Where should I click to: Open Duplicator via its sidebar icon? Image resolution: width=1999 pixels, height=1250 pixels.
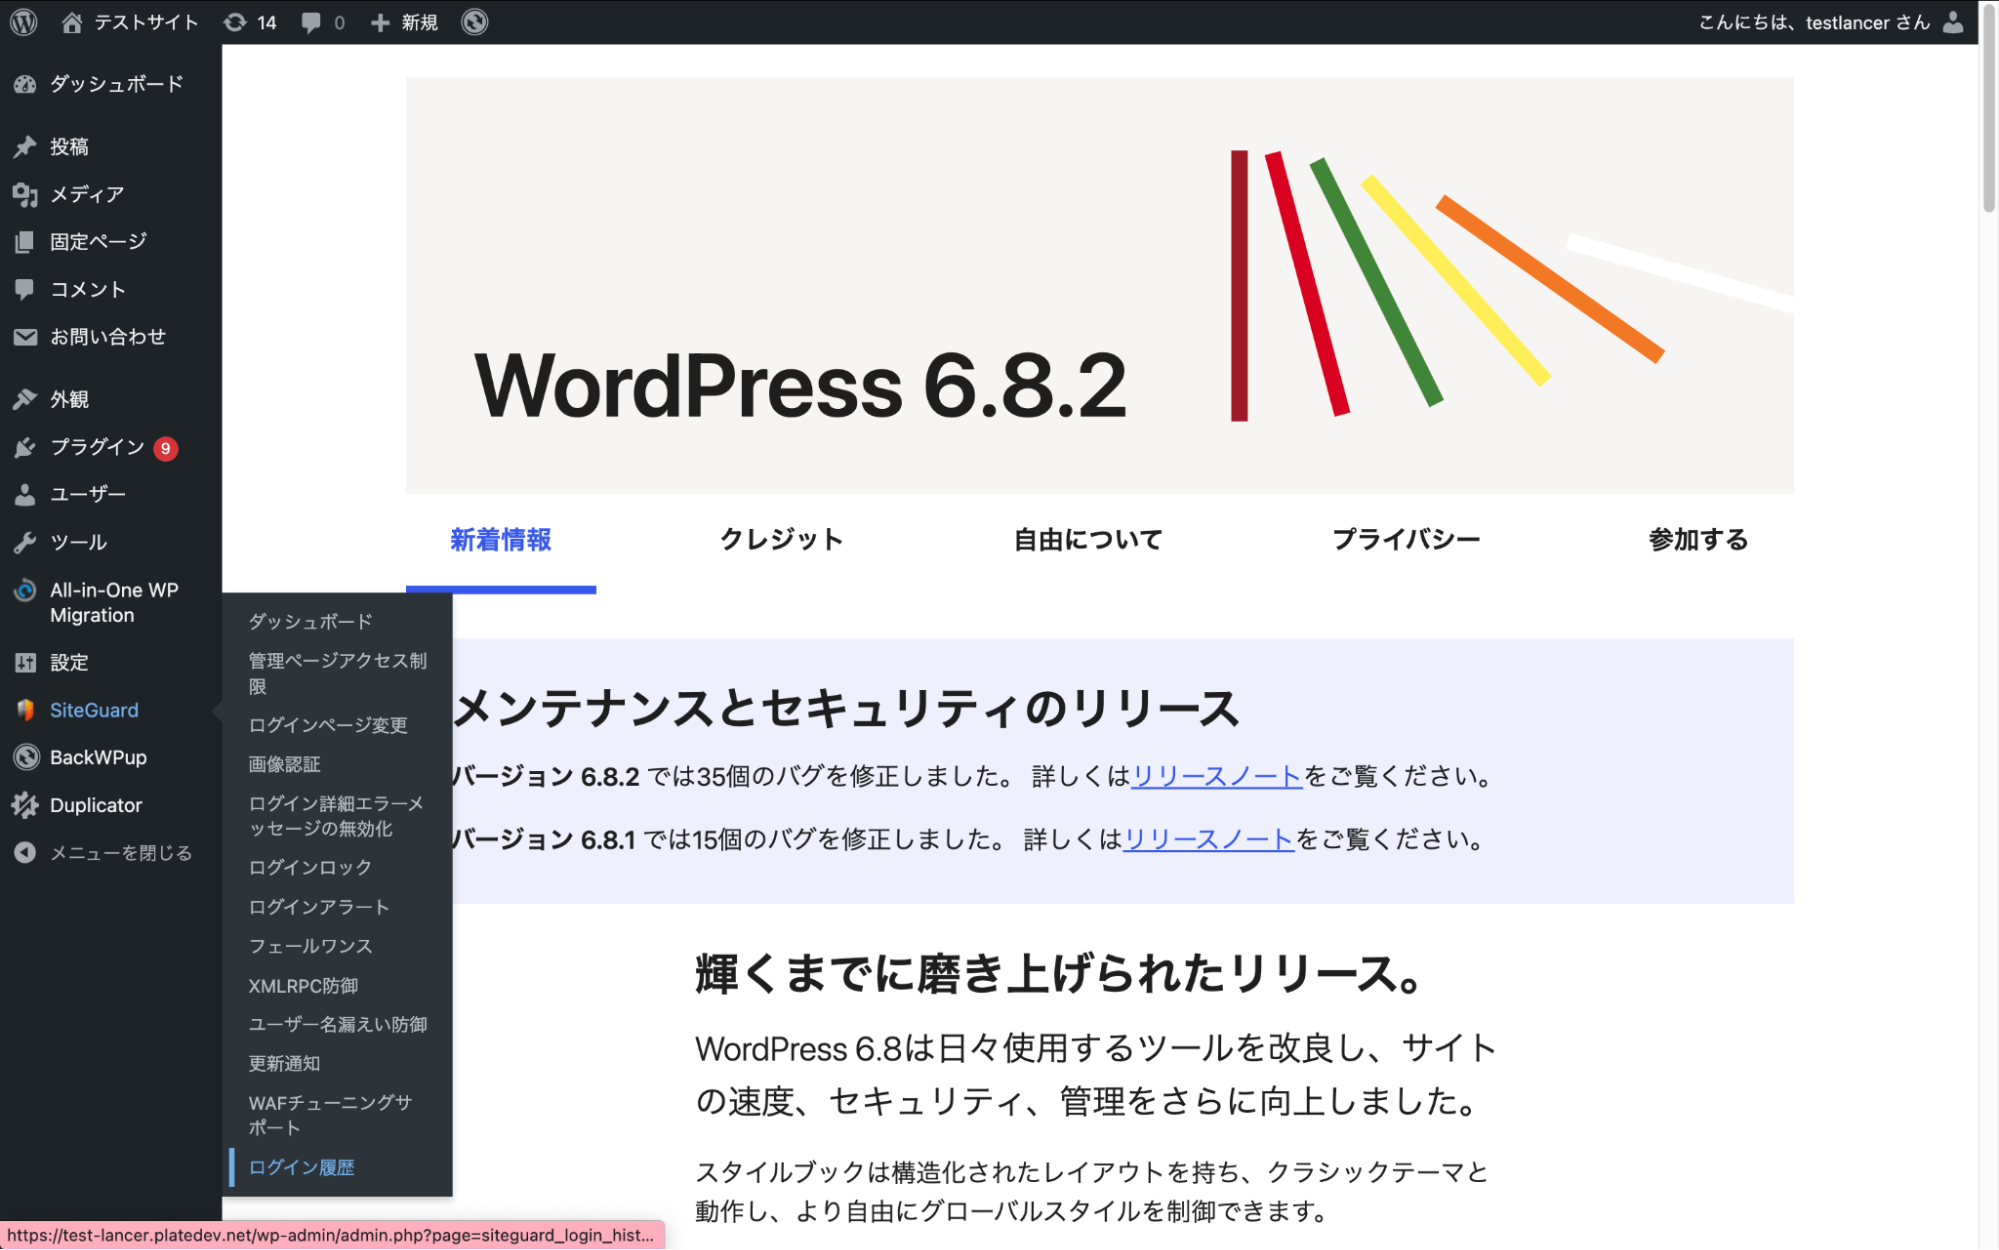point(24,805)
